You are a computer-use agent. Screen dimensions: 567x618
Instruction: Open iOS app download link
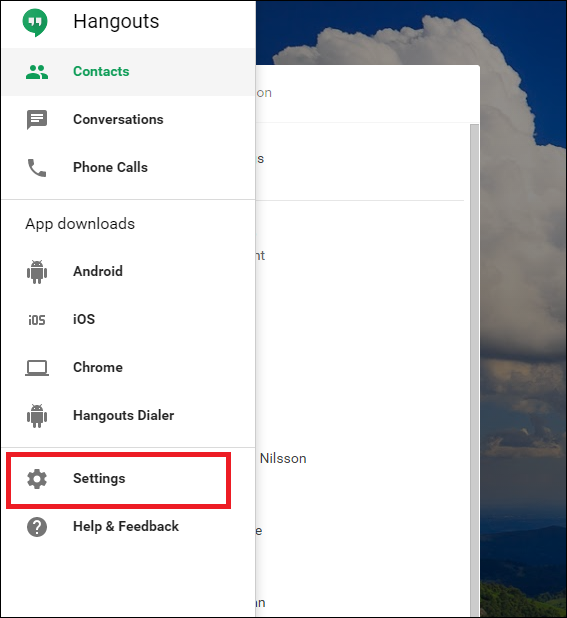(128, 320)
